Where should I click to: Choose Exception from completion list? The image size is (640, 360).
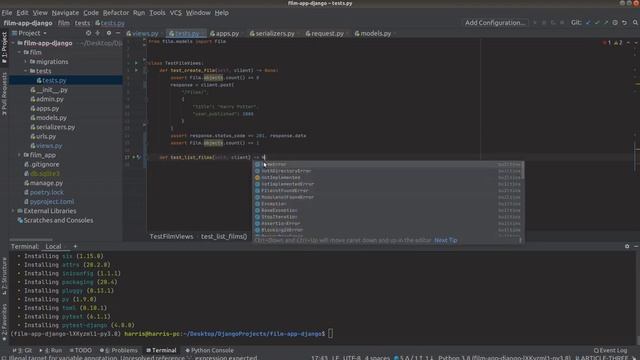pyautogui.click(x=387, y=204)
